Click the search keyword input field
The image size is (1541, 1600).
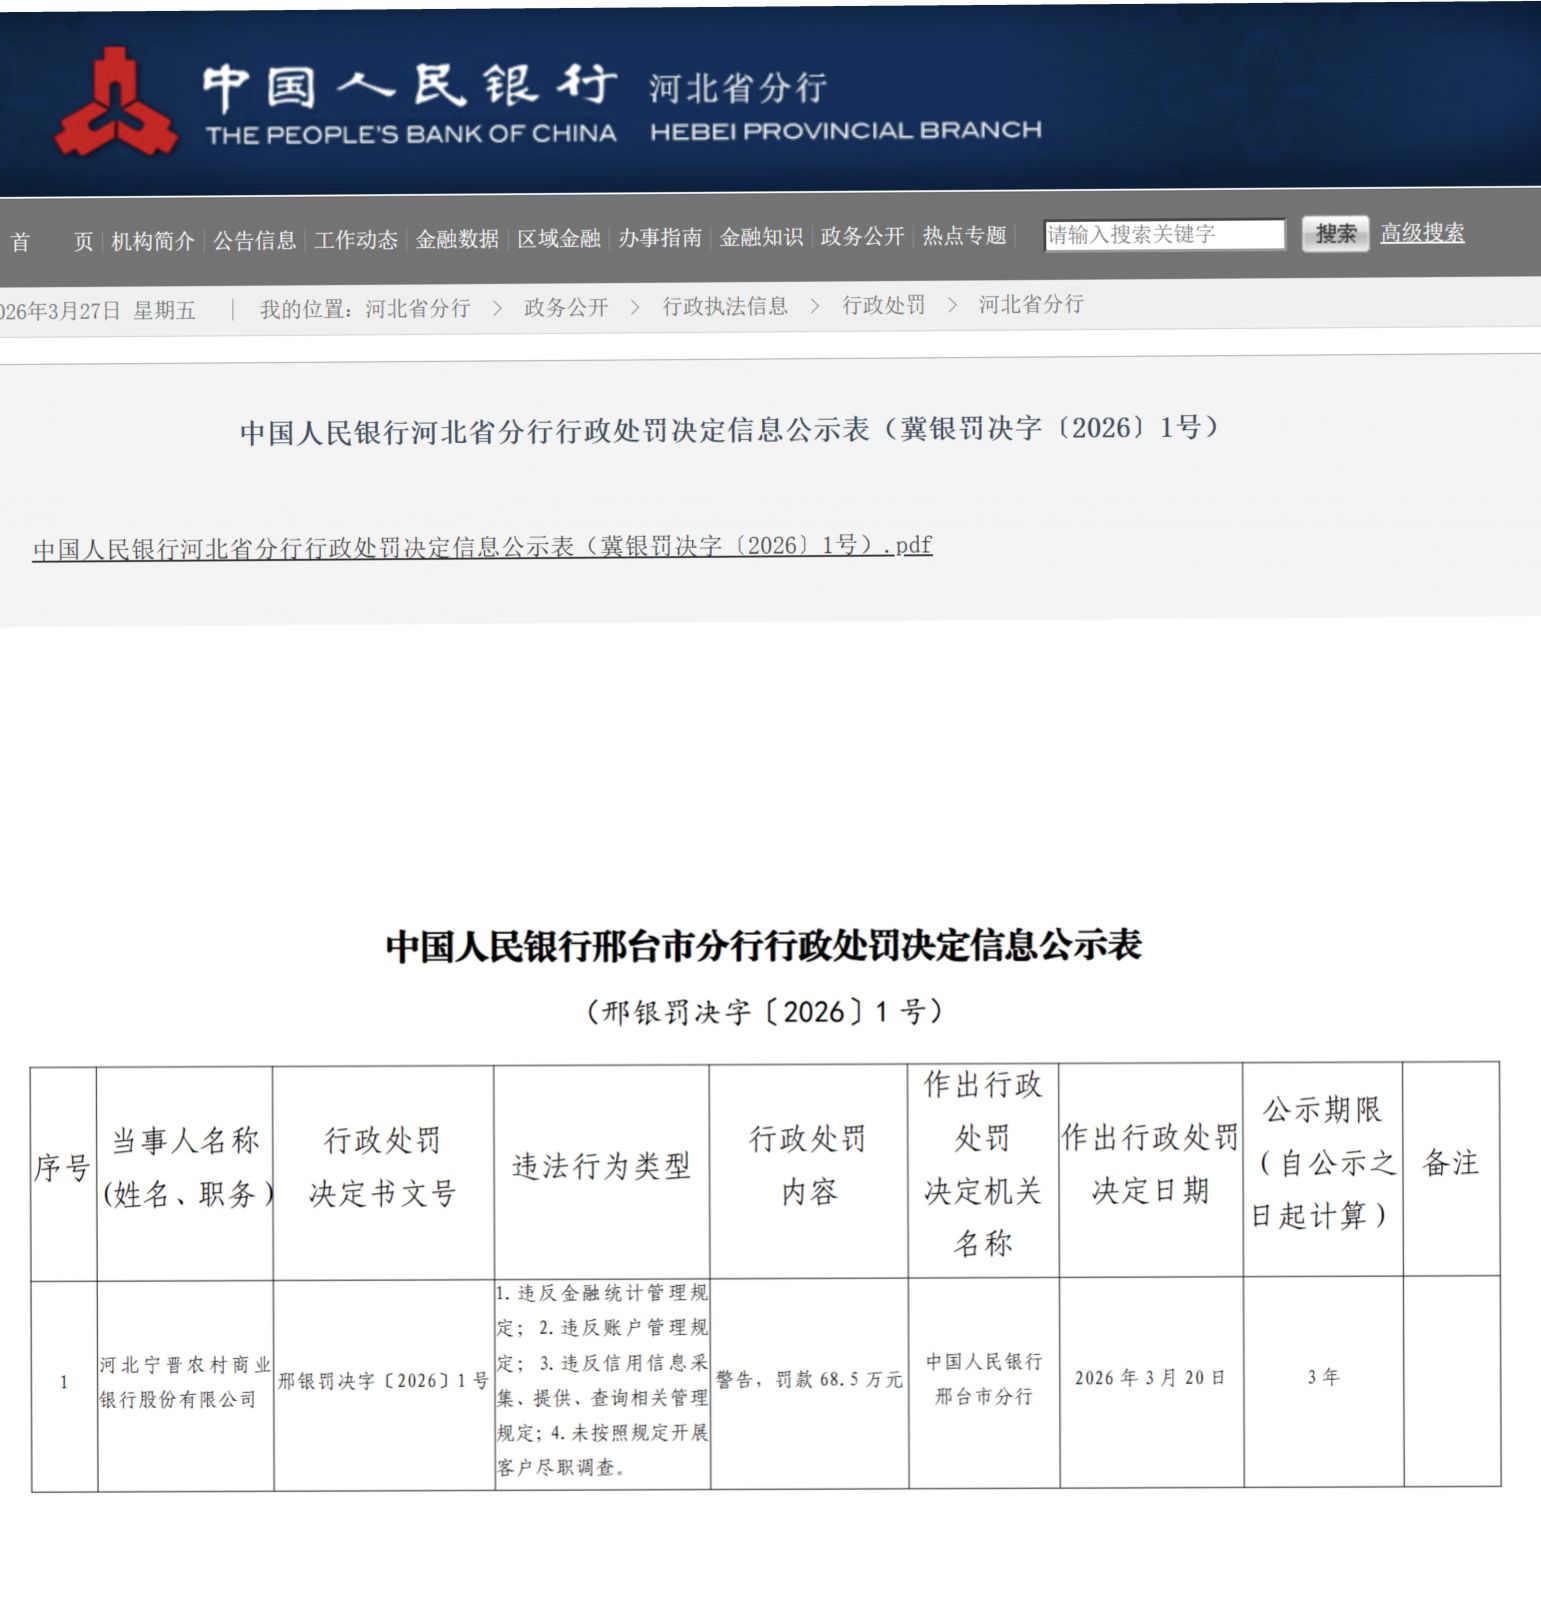pos(1164,235)
